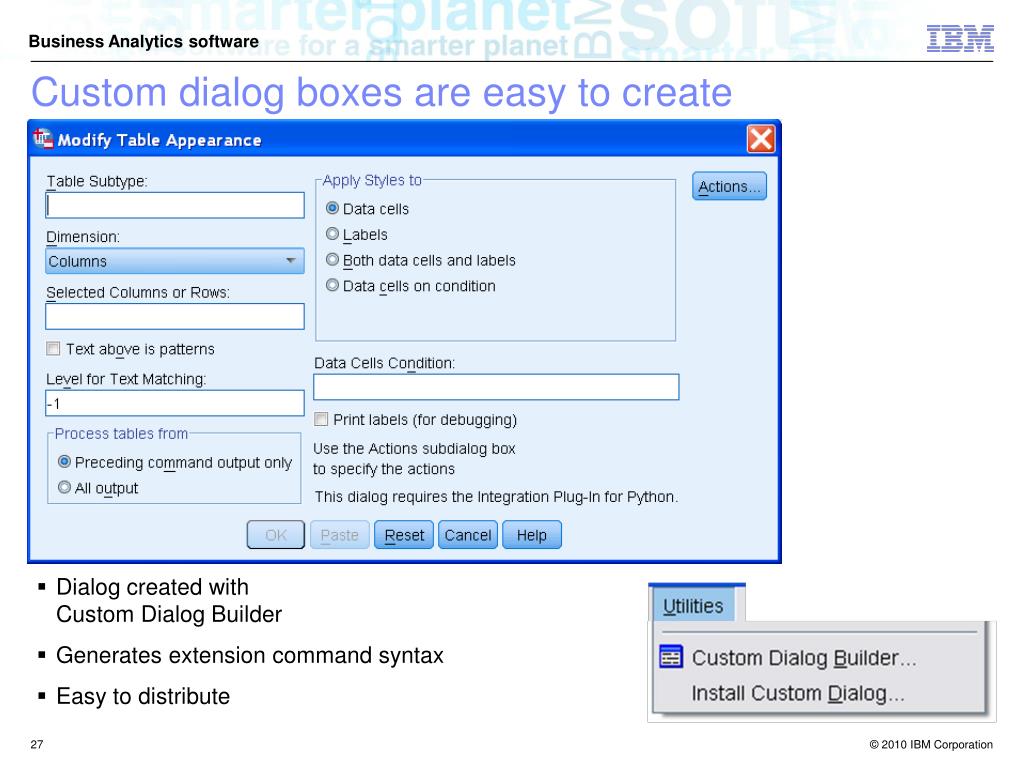
Task: Click the OK button
Action: pos(276,535)
